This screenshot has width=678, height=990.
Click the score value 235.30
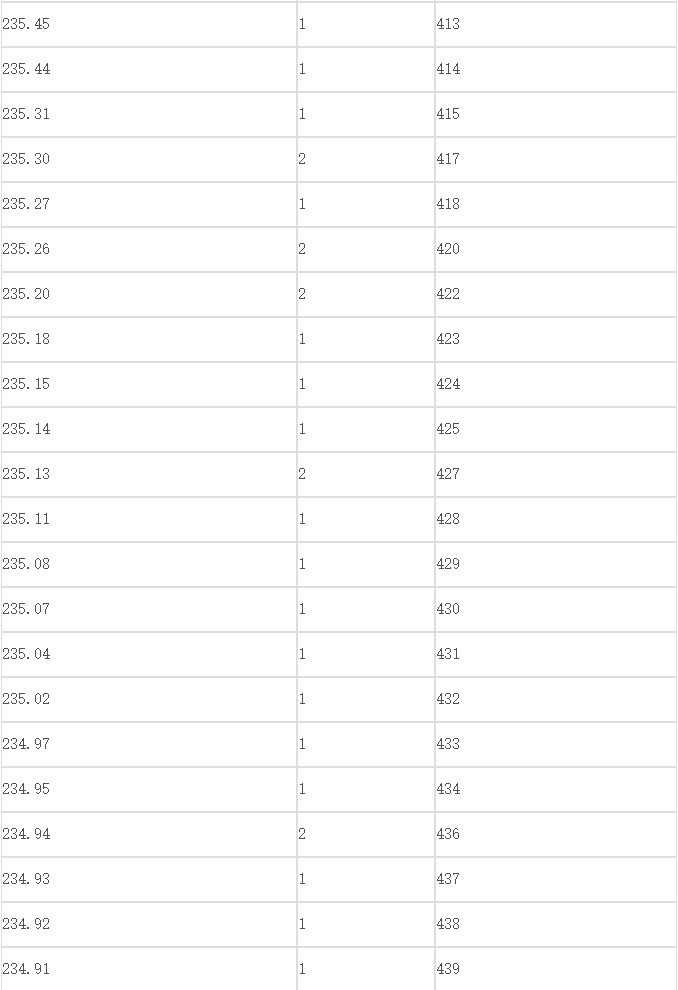149,159
